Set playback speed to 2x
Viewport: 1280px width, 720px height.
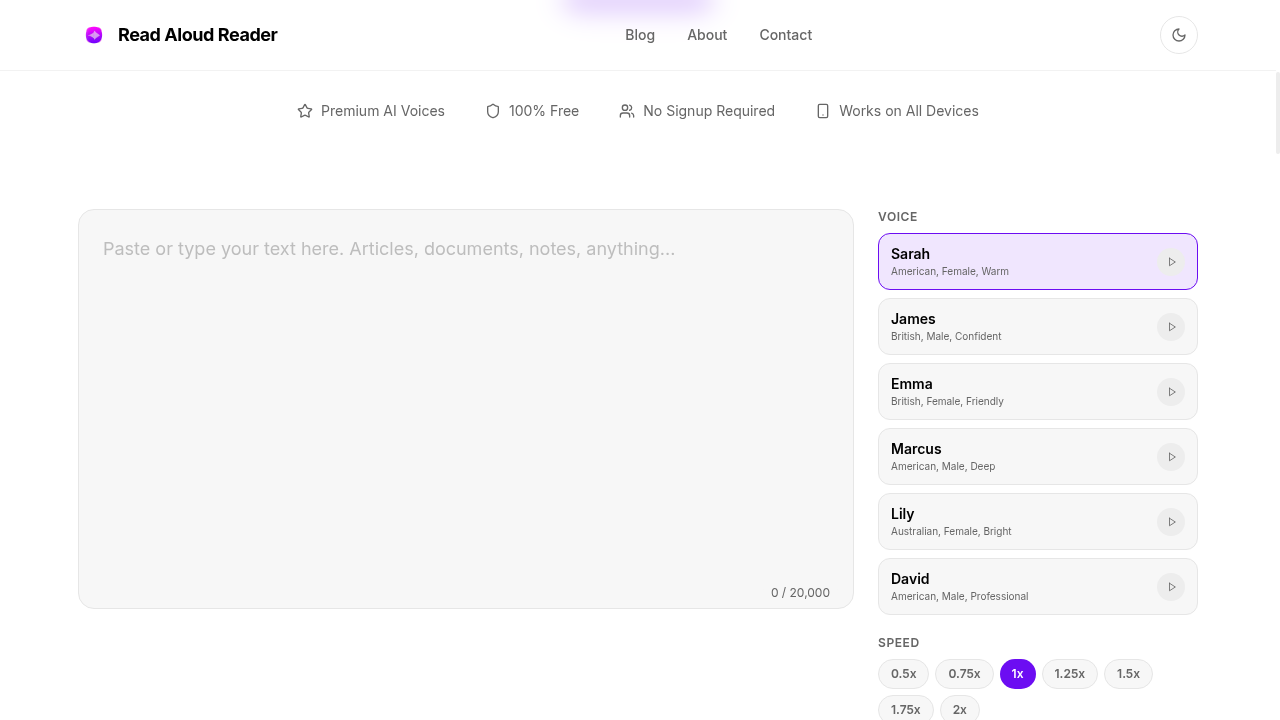[x=960, y=709]
